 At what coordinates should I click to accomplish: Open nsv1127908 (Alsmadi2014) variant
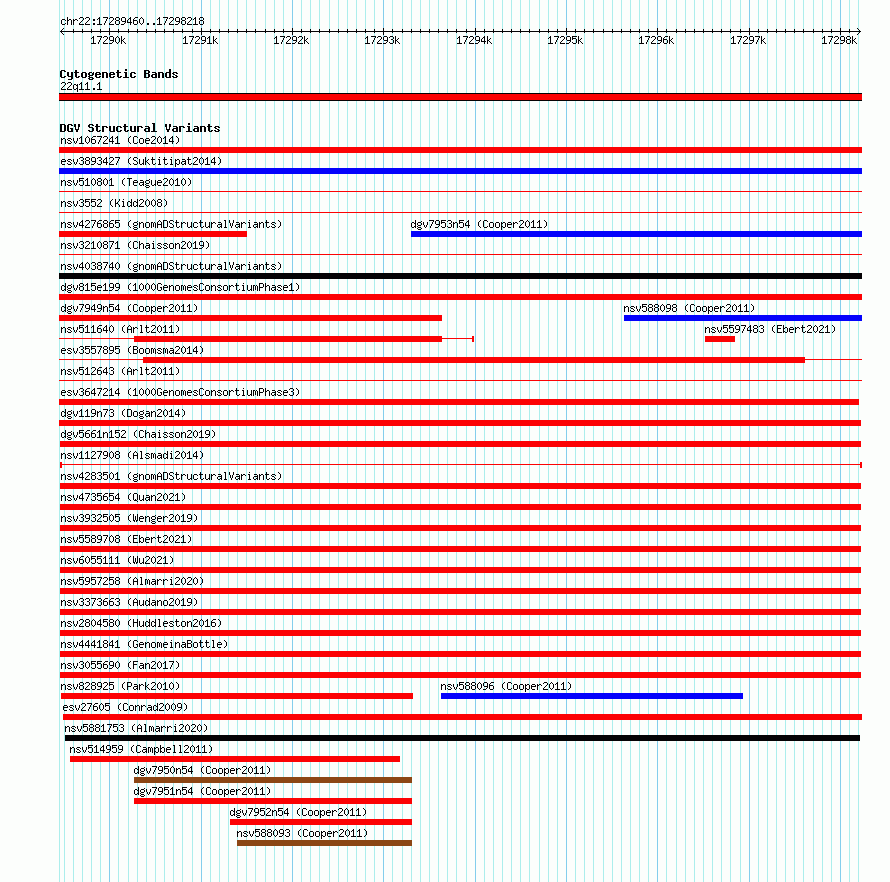132,455
